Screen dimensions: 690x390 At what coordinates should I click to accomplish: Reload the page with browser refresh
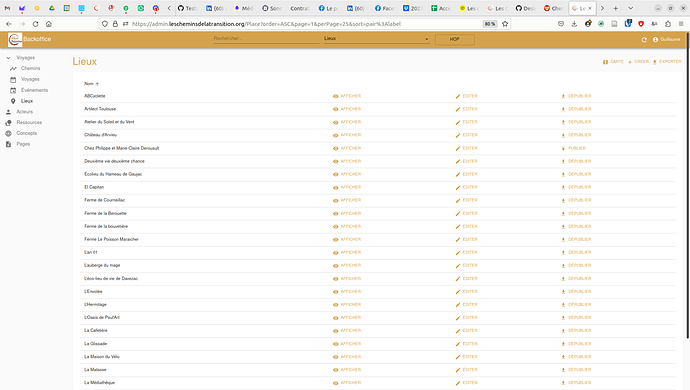pyautogui.click(x=35, y=24)
